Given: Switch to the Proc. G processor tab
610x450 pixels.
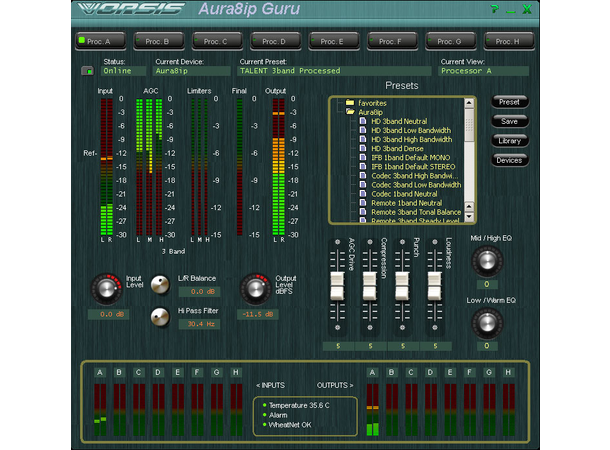Looking at the screenshot, I should 451,41.
